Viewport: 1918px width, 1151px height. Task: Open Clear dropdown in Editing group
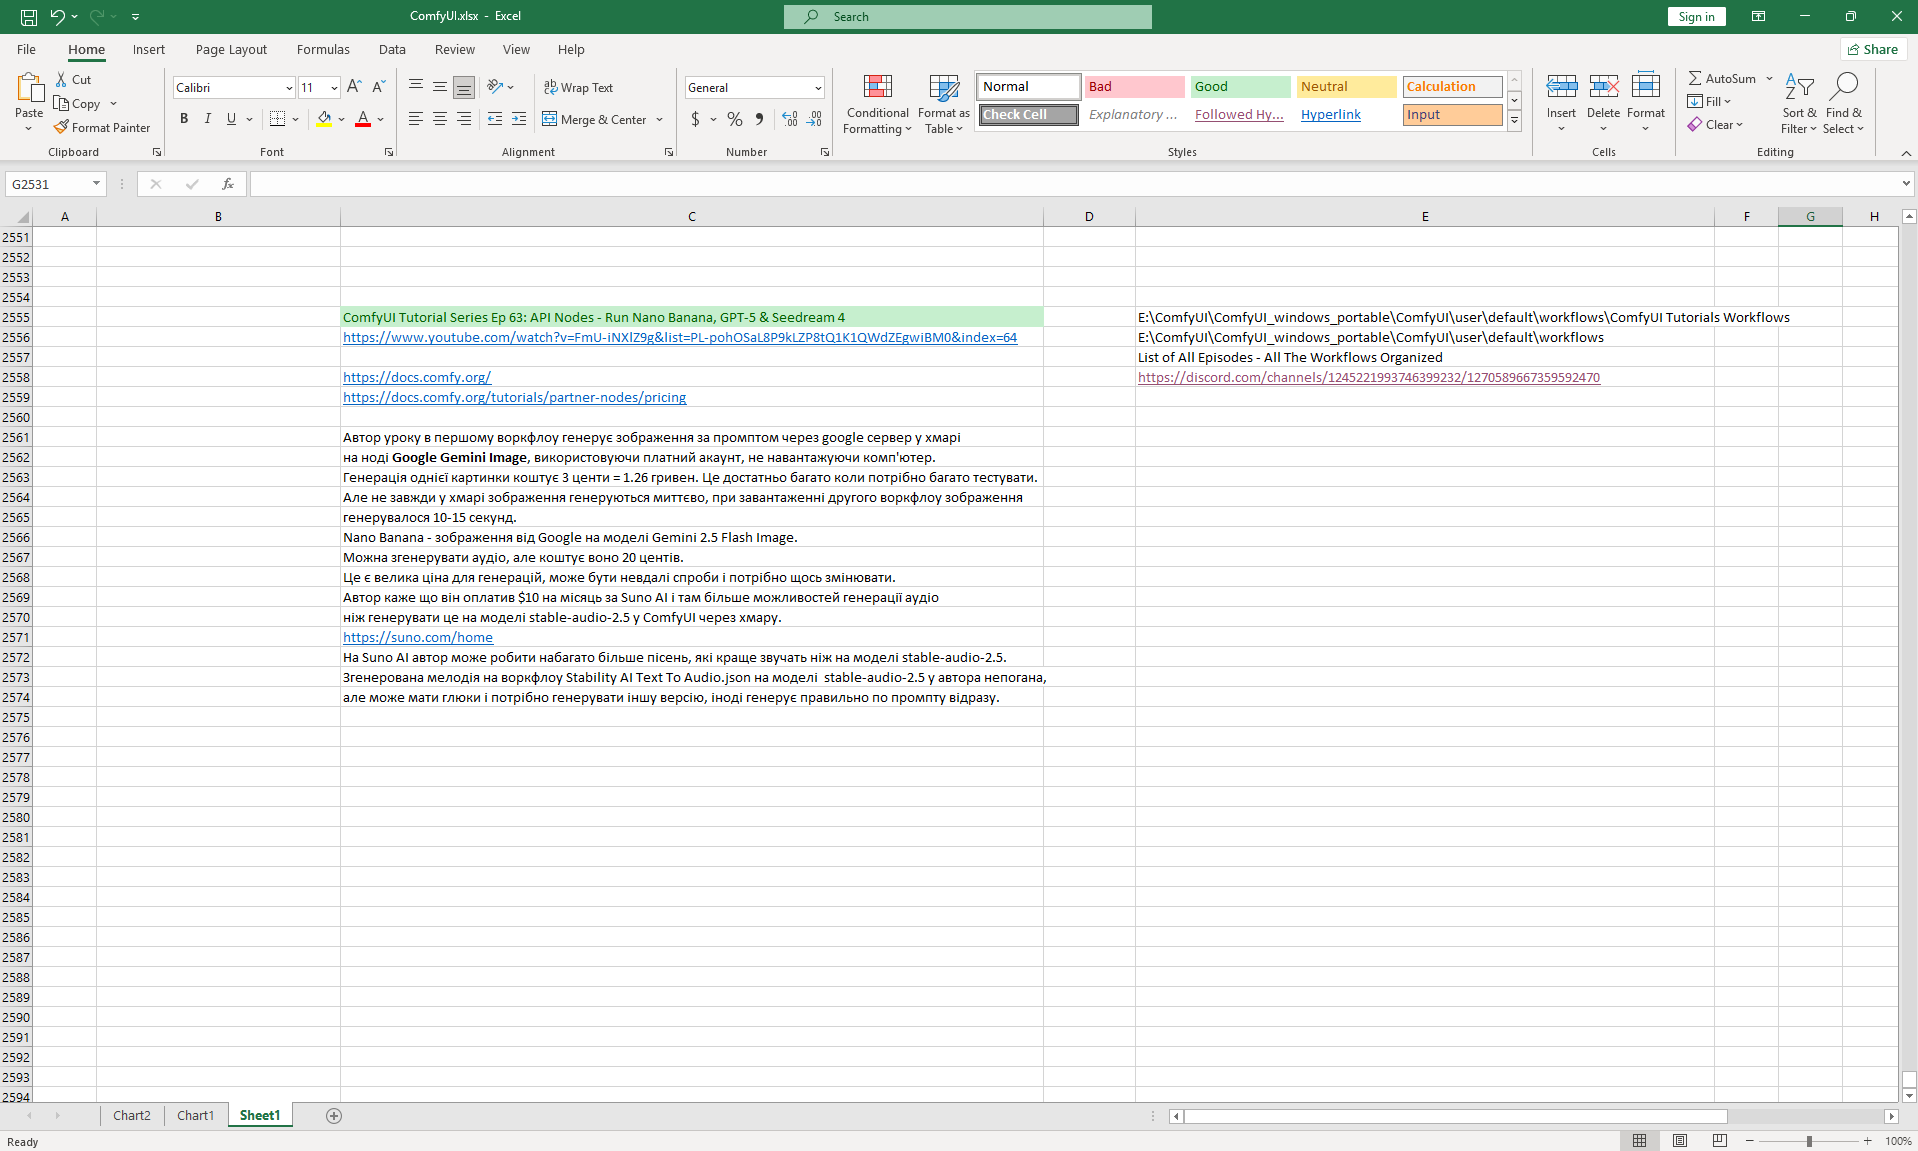(1715, 125)
